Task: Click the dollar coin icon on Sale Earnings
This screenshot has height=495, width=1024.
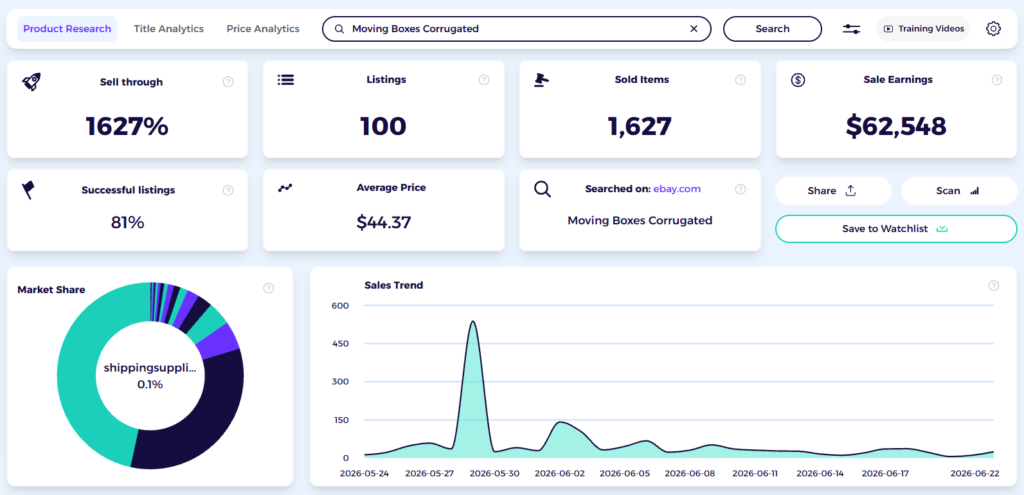Action: [x=798, y=80]
